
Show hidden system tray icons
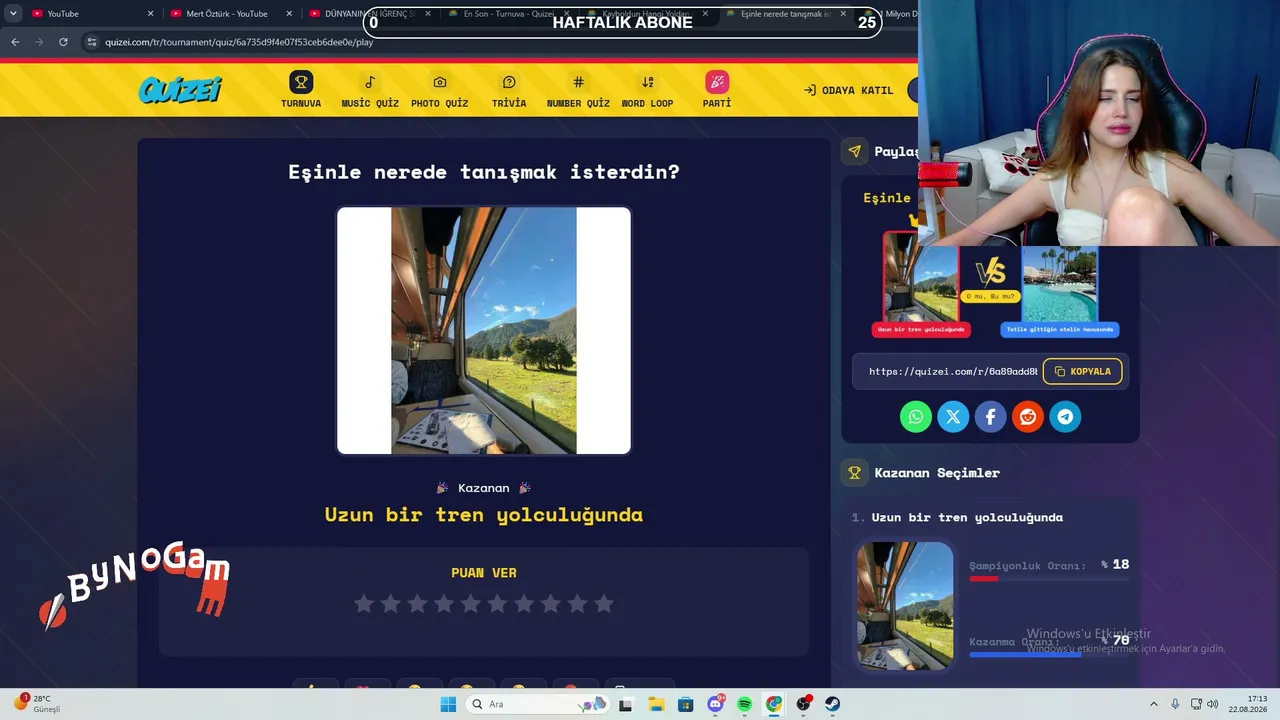[1153, 704]
